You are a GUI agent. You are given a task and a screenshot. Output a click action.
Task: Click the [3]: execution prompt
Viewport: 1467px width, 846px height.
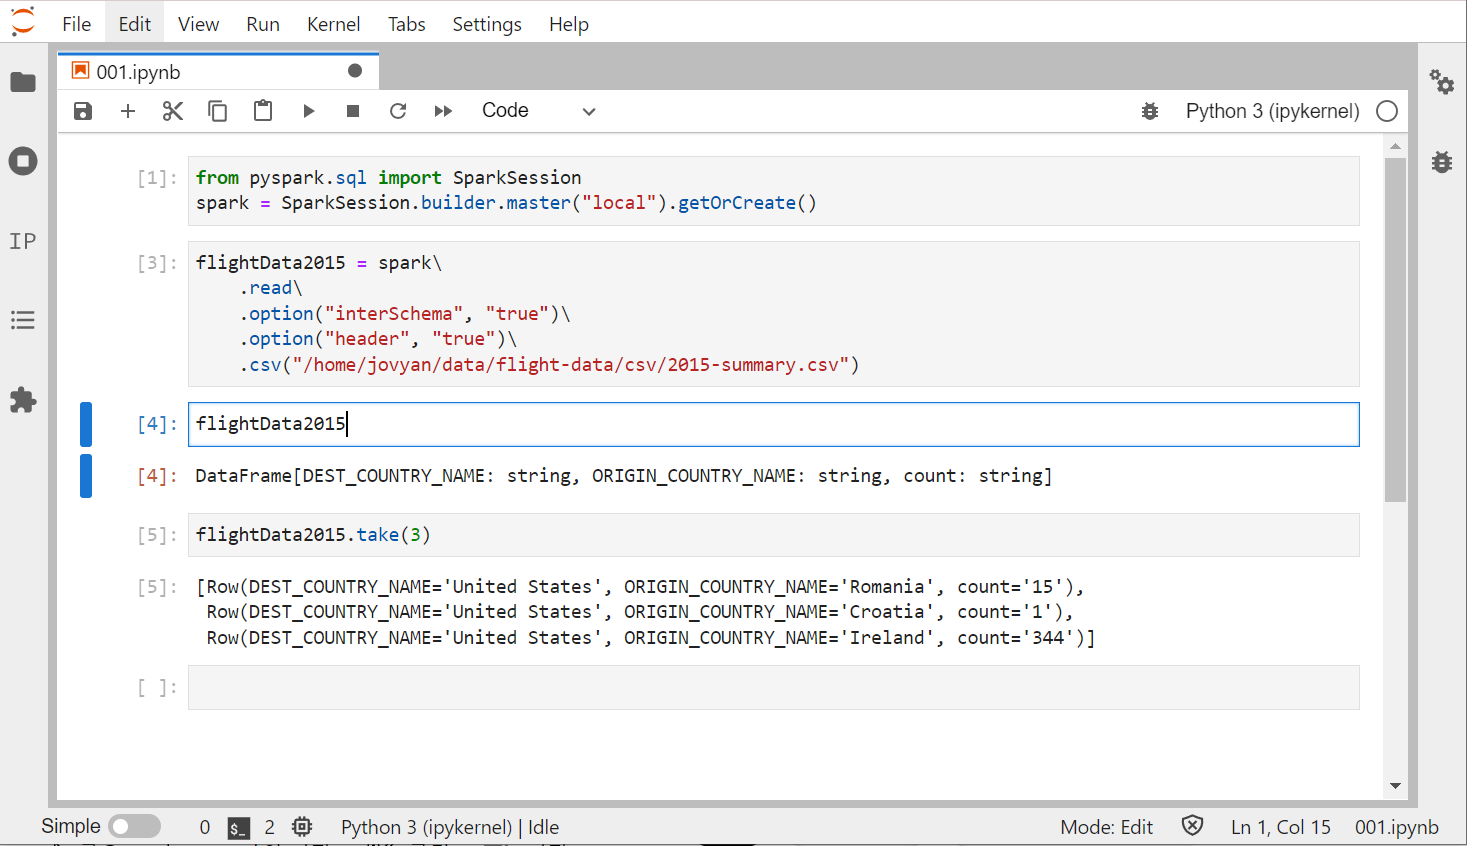[x=157, y=263]
